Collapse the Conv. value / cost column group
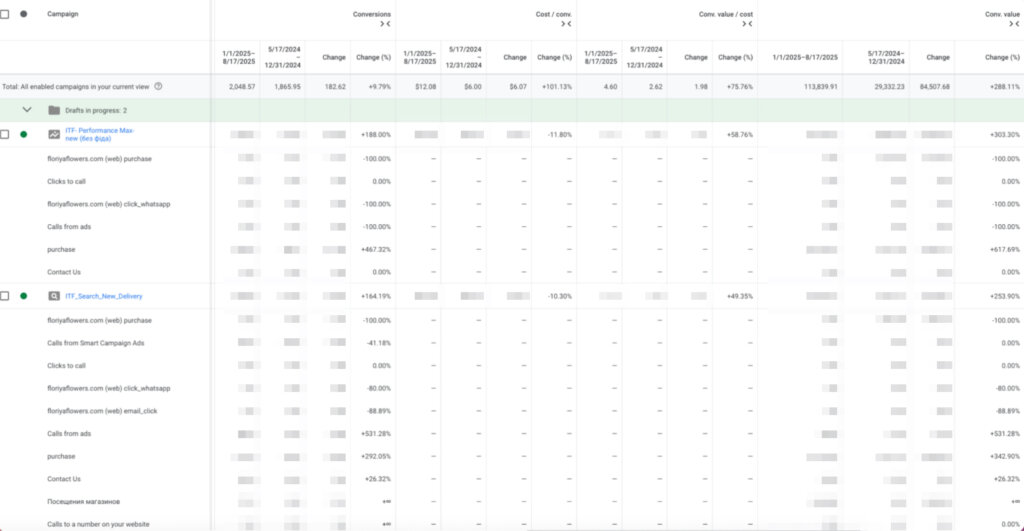Screen dimensions: 1024x531 [751, 24]
